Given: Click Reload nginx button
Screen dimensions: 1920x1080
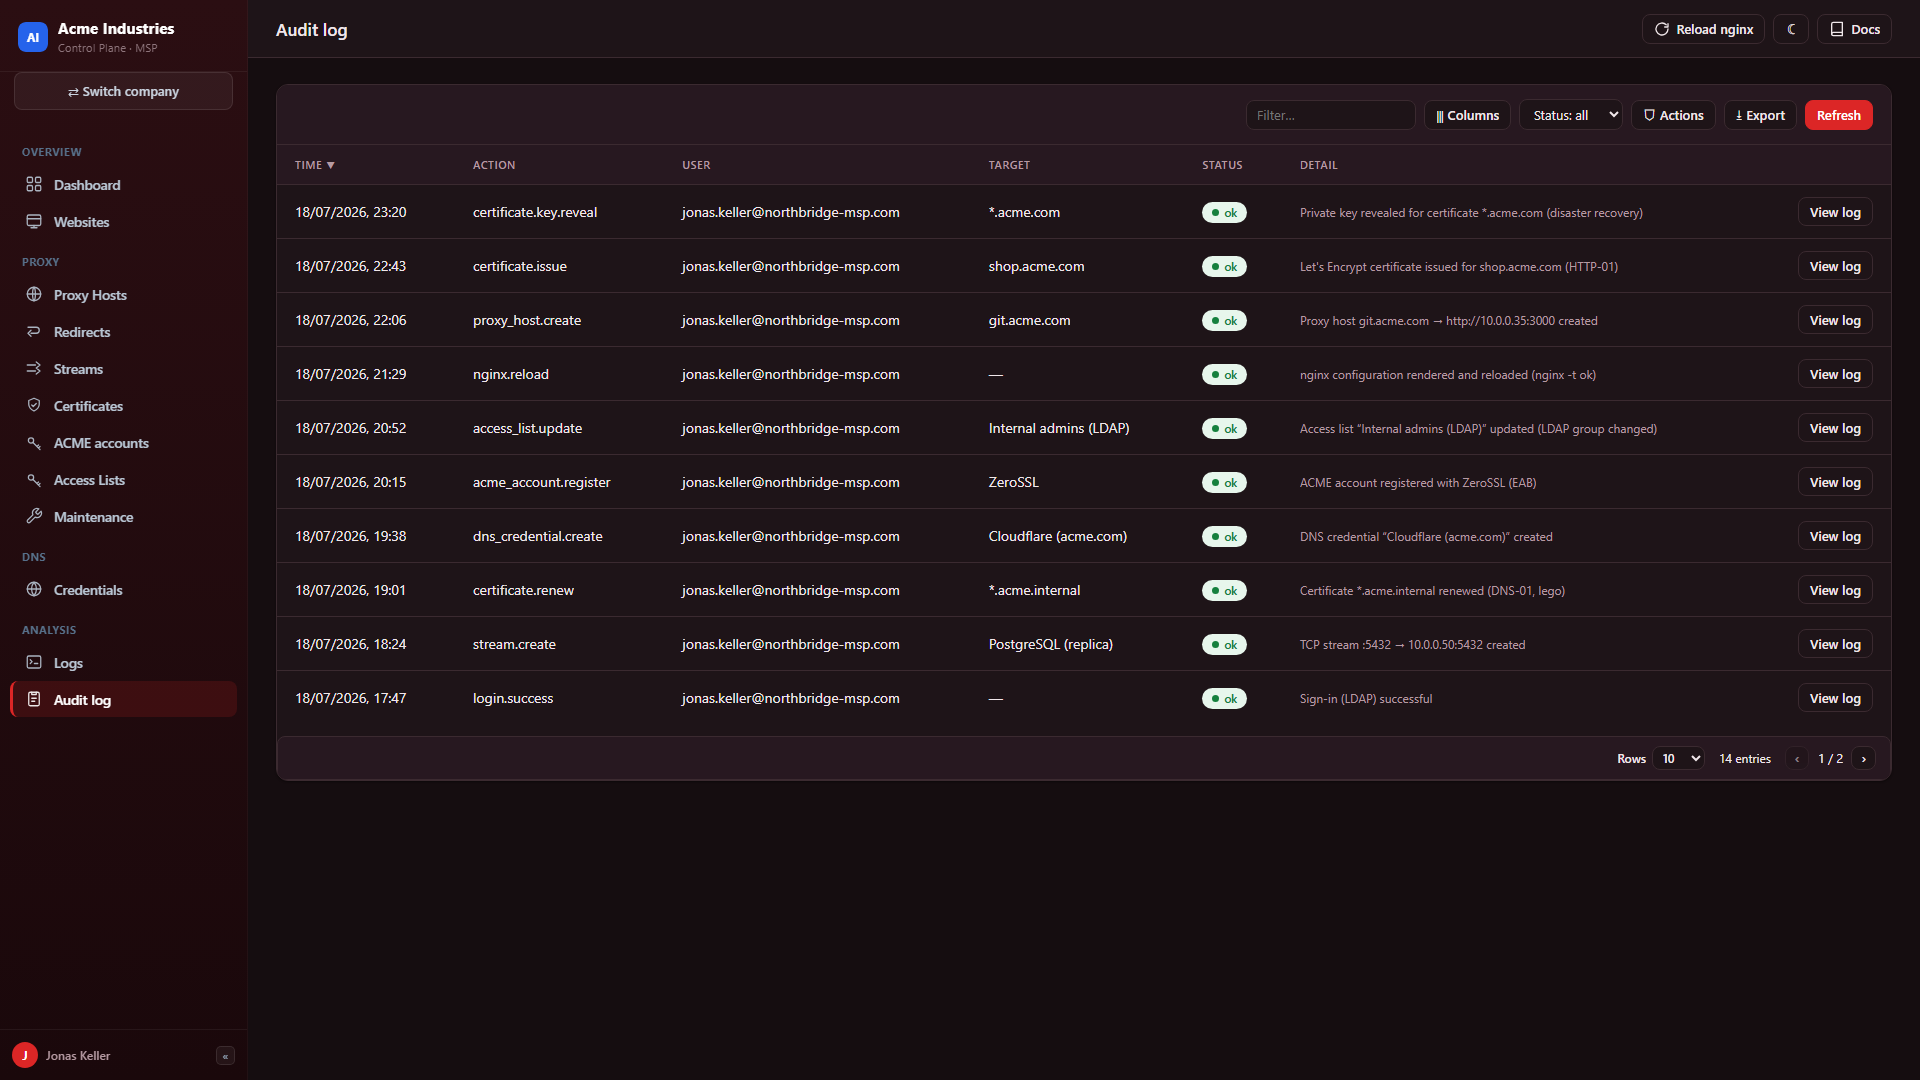Looking at the screenshot, I should coord(1703,30).
